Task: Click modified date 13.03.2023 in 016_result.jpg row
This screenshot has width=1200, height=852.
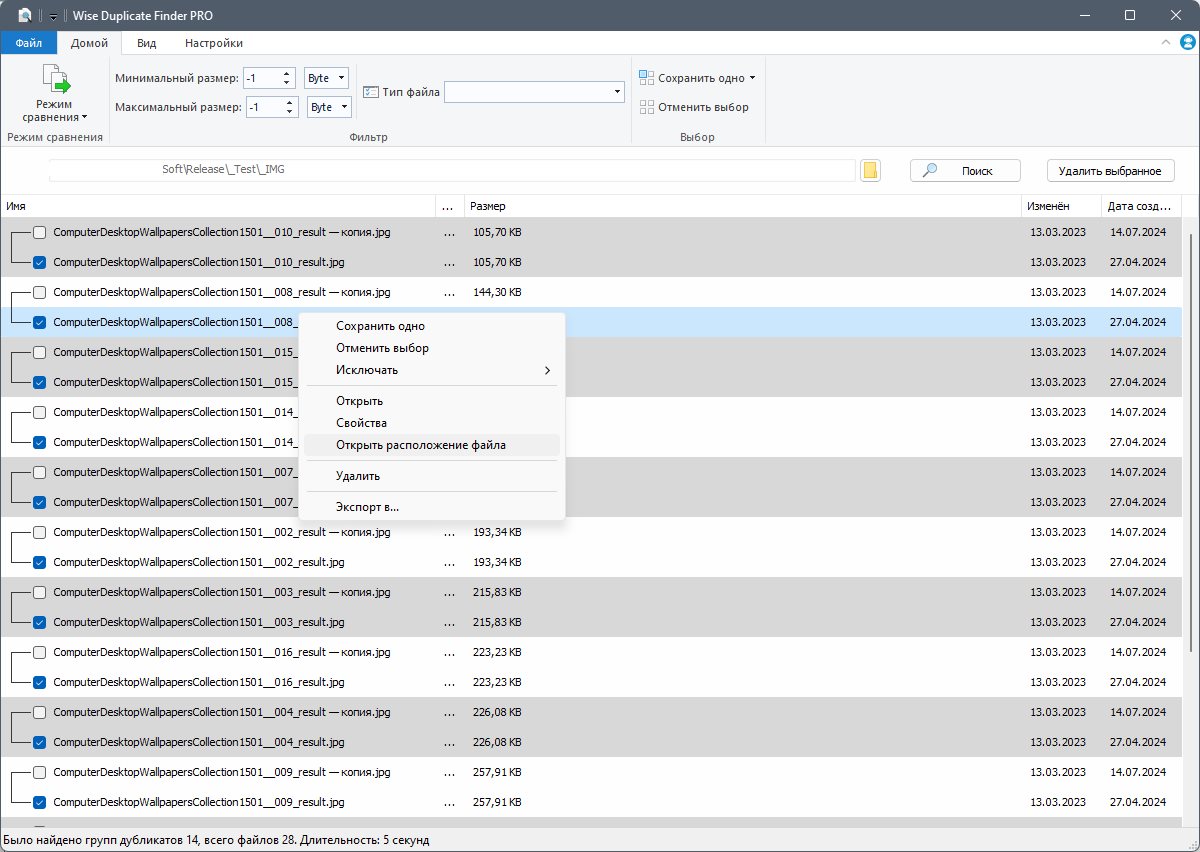Action: point(1058,682)
